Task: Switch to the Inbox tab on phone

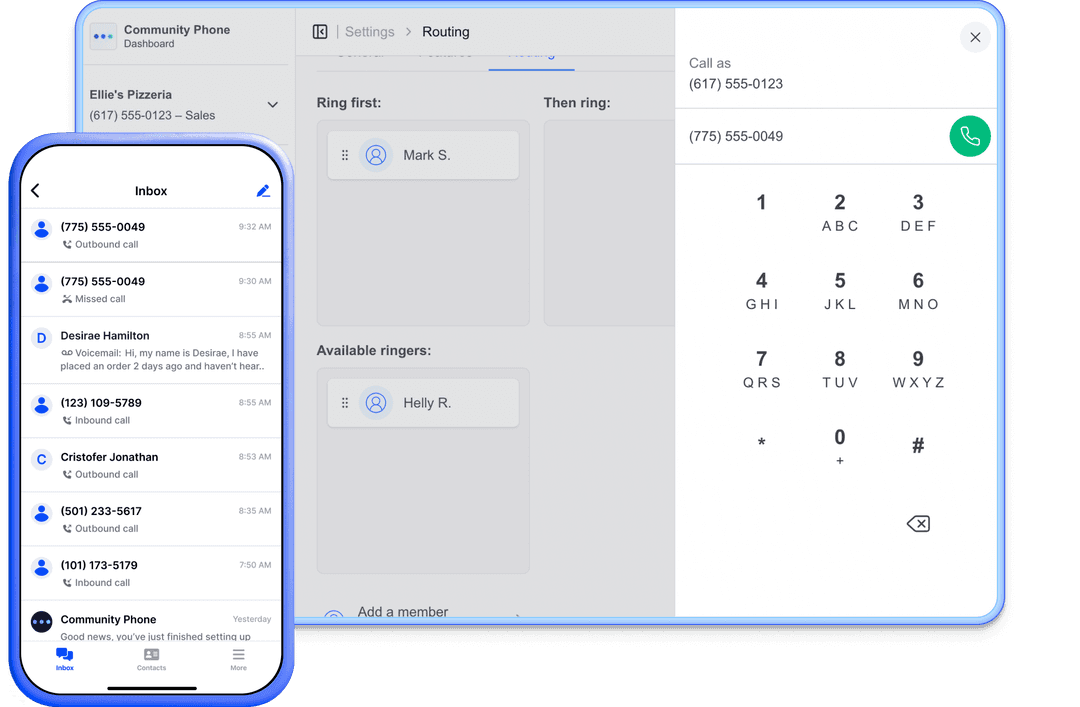Action: coord(65,659)
